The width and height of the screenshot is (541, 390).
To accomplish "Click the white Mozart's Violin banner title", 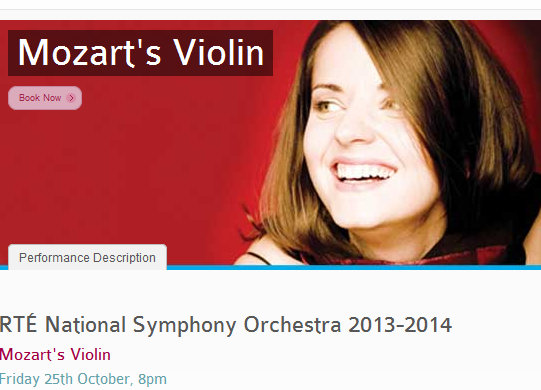I will click(x=140, y=53).
